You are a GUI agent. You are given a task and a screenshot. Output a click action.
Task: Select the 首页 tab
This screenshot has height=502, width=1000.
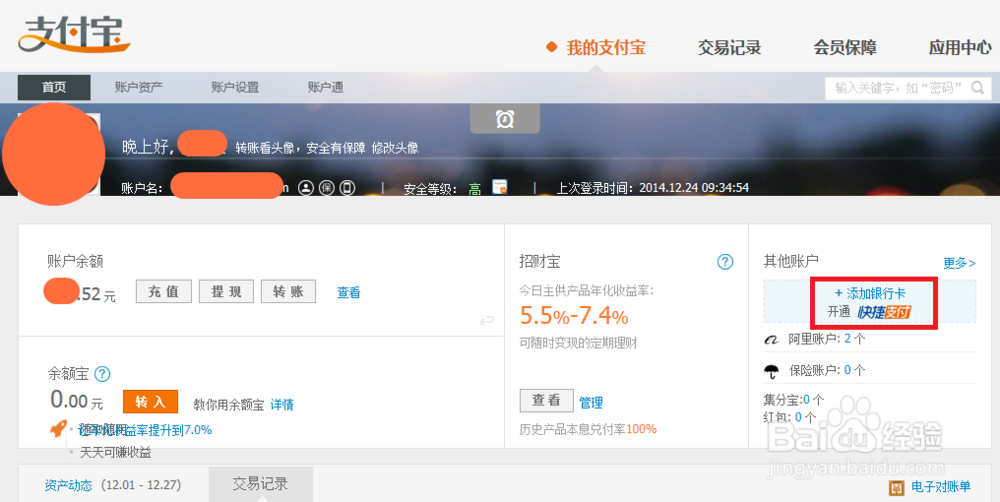pyautogui.click(x=54, y=87)
